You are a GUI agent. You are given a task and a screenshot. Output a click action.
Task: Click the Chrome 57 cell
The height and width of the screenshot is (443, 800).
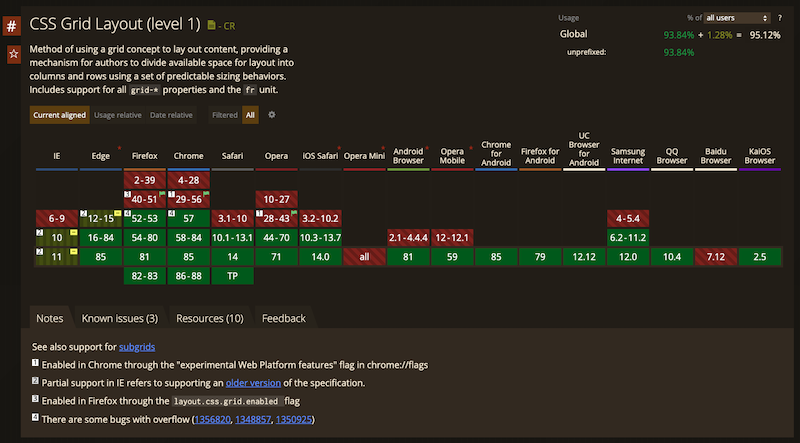tap(188, 218)
